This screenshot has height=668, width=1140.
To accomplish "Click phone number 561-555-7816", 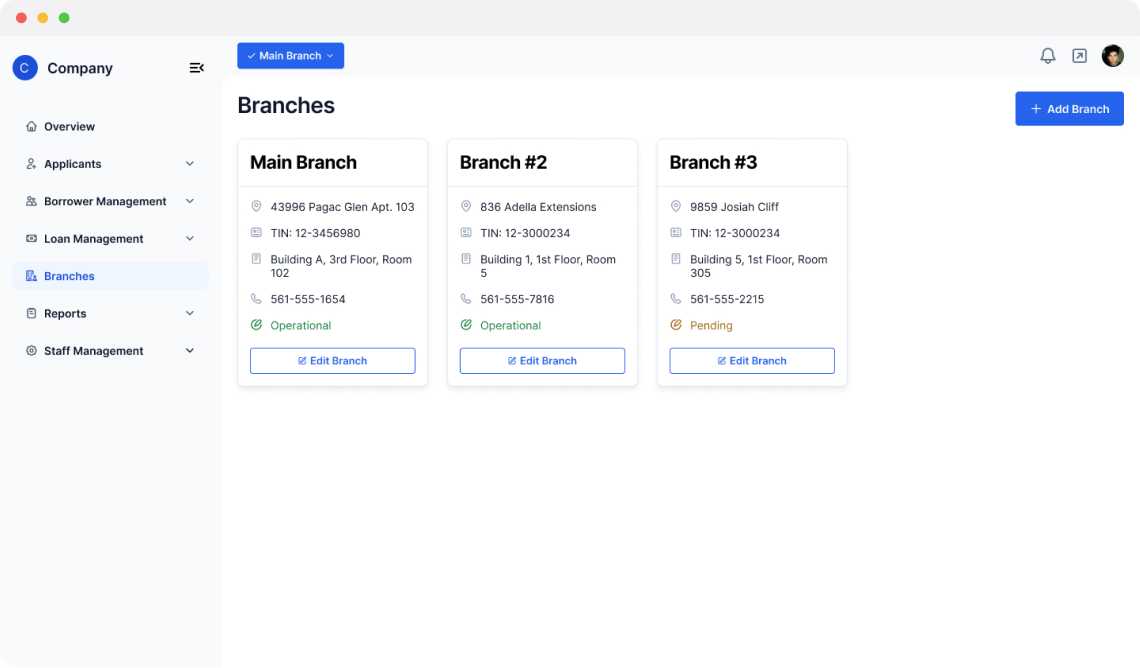I will tap(517, 299).
